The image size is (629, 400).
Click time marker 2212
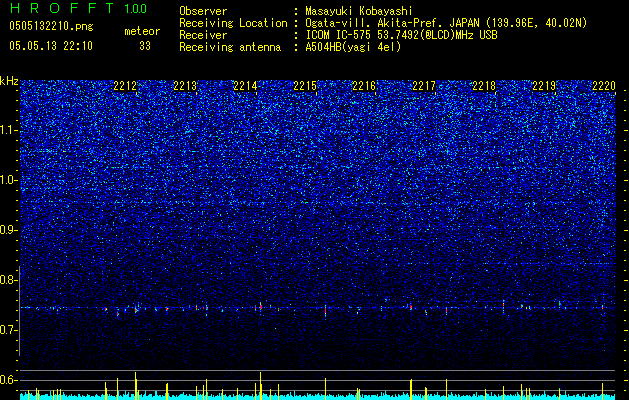pyautogui.click(x=125, y=86)
